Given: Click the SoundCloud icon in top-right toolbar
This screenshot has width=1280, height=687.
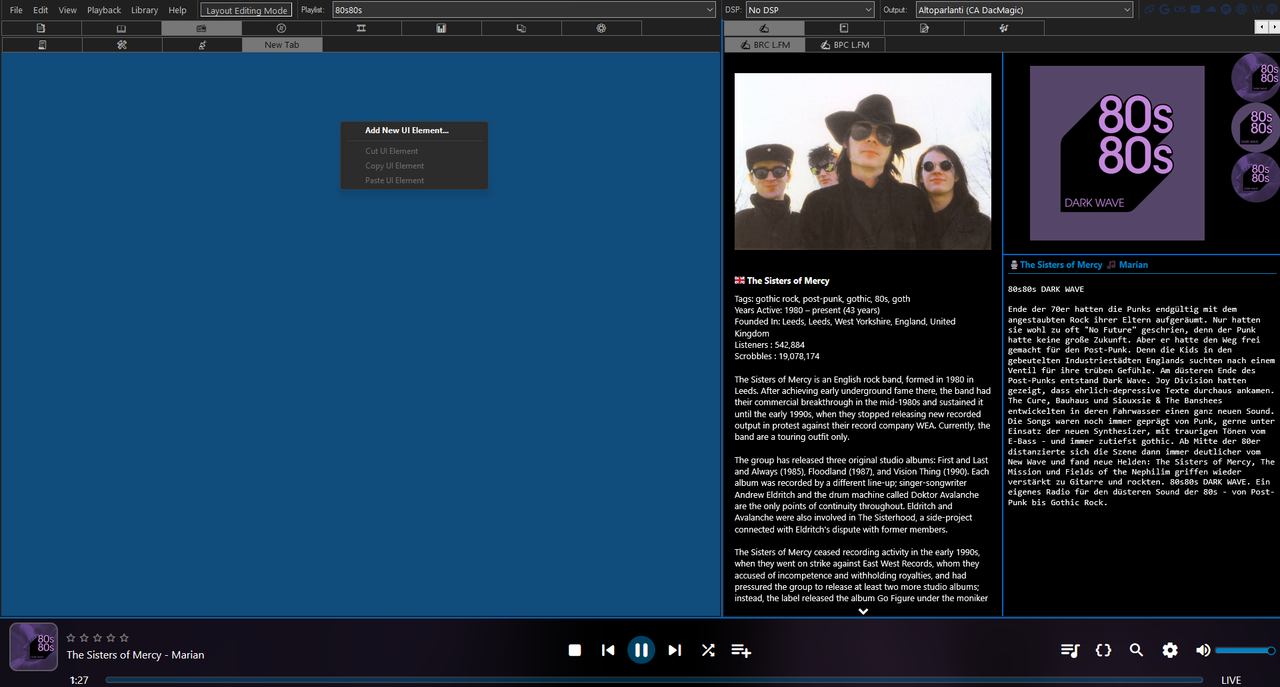Looking at the screenshot, I should coord(1211,9).
